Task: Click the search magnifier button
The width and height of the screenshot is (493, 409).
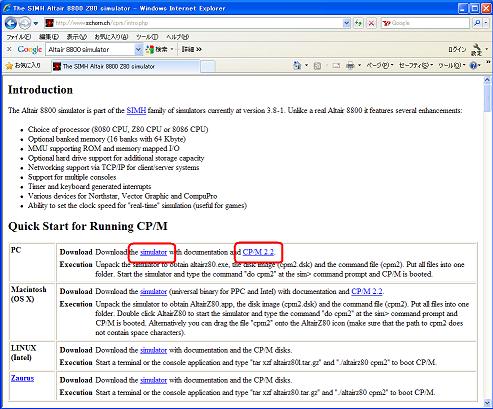Action: pyautogui.click(x=477, y=23)
